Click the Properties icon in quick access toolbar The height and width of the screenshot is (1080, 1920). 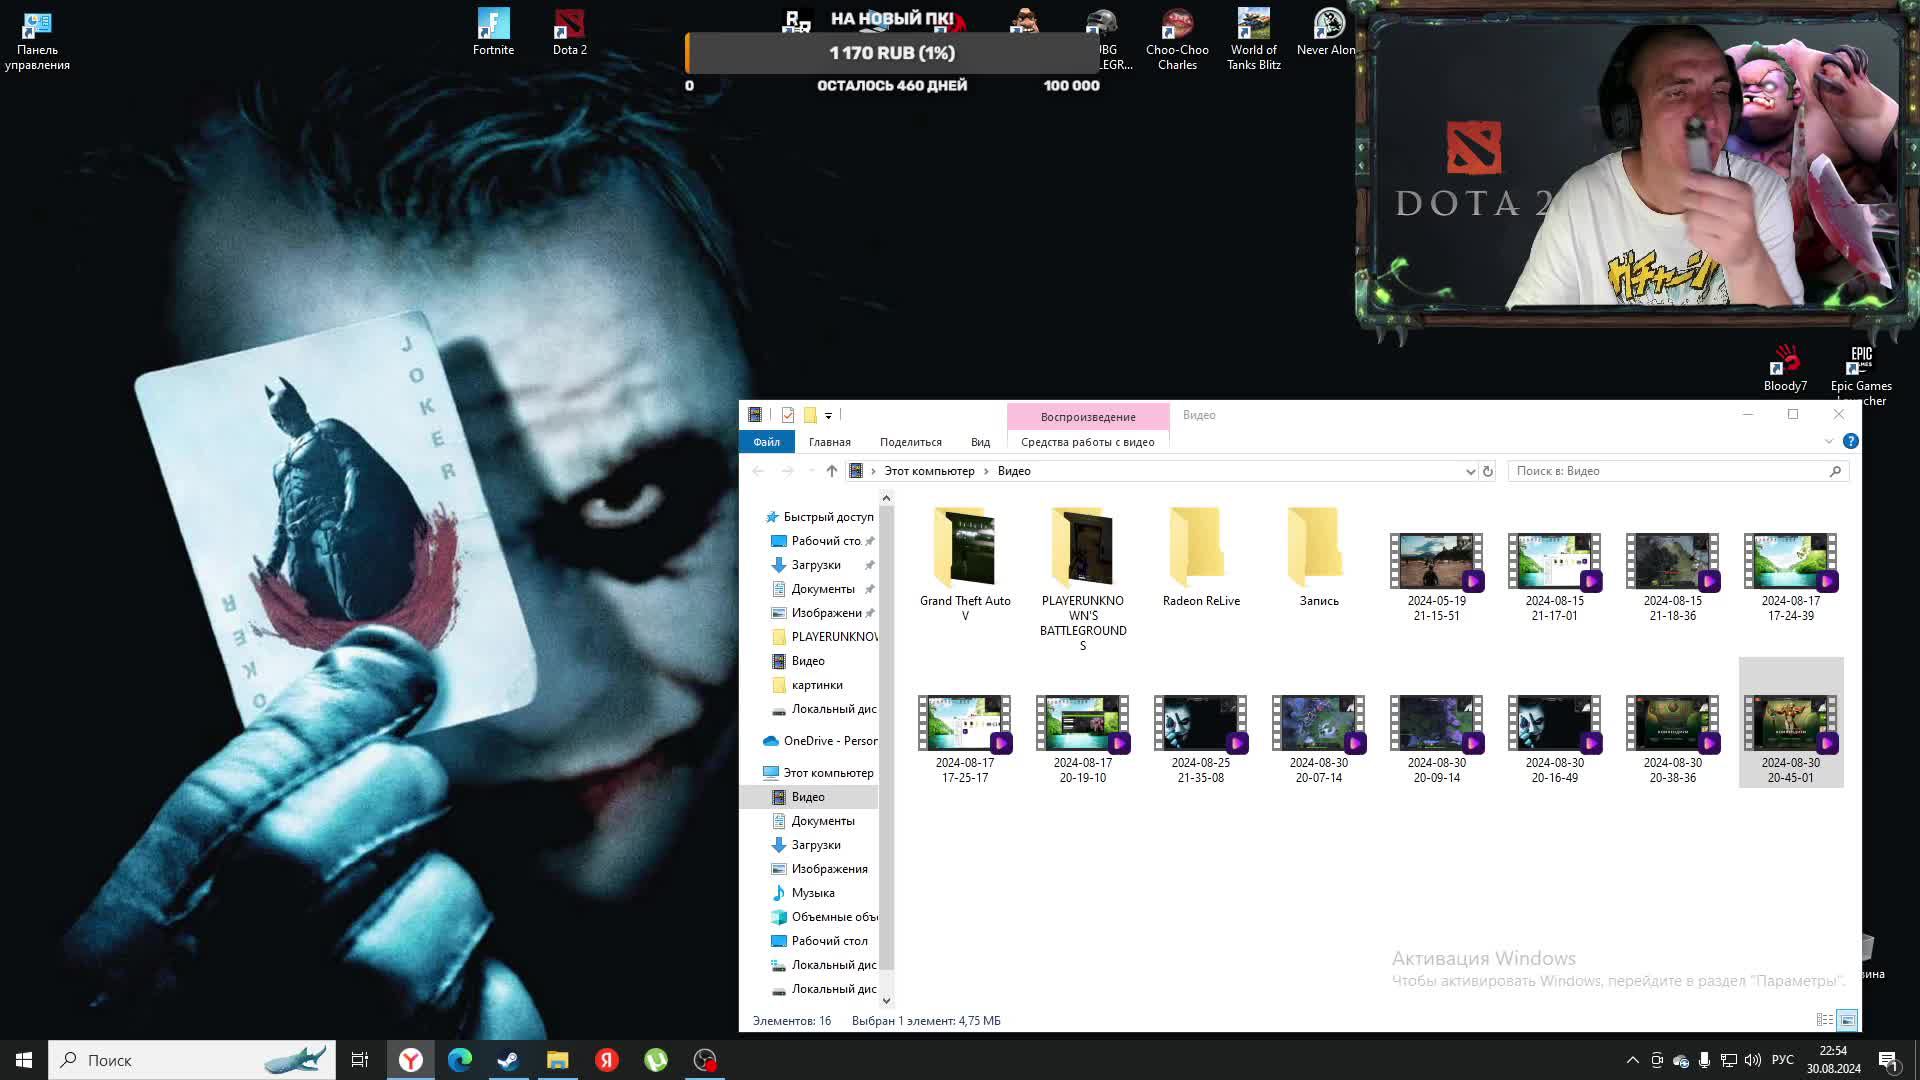tap(788, 415)
